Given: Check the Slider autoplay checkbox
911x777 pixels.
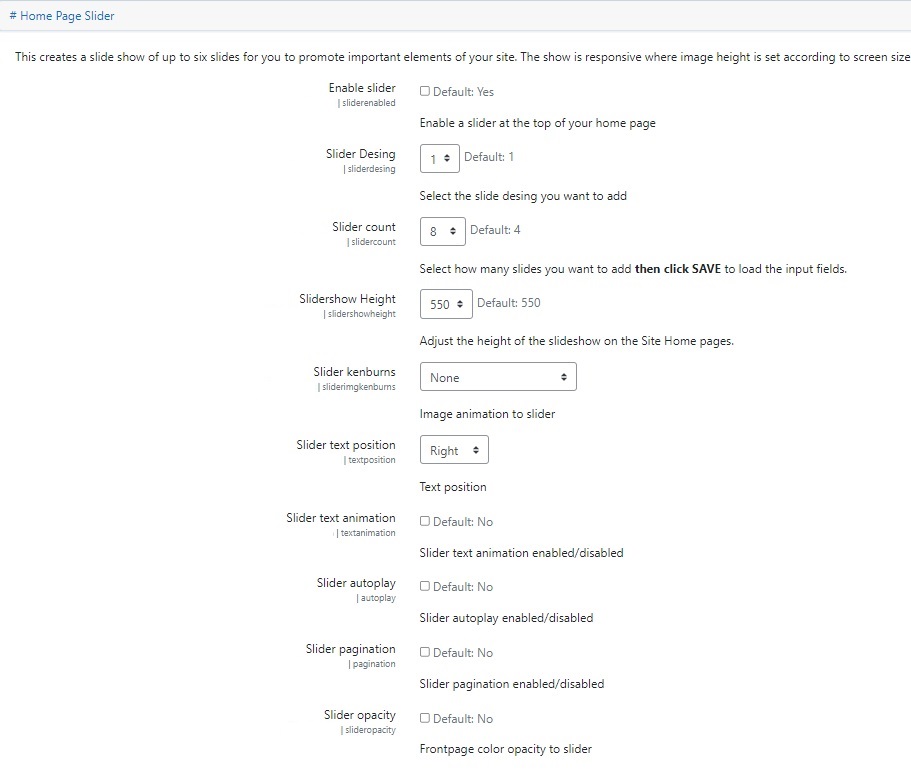Looking at the screenshot, I should pyautogui.click(x=425, y=586).
